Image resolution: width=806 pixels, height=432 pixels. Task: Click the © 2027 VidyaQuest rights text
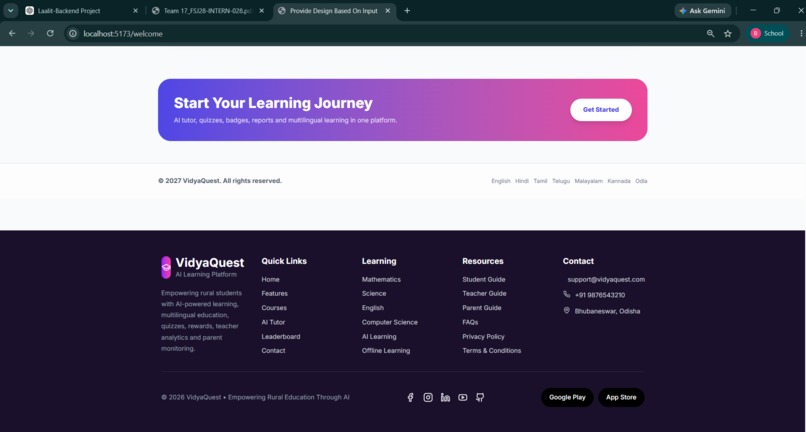(220, 181)
